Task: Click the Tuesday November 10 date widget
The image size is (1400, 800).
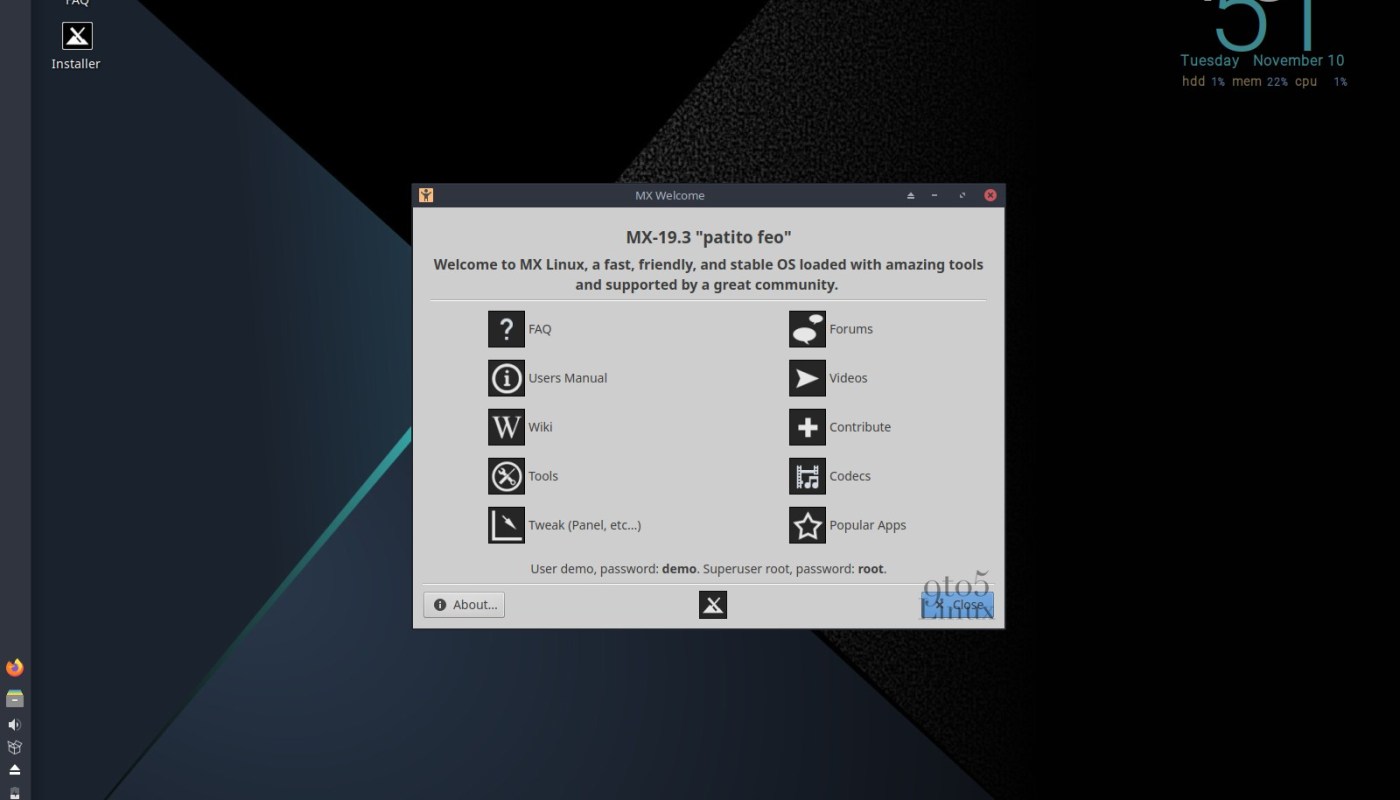Action: 1262,61
